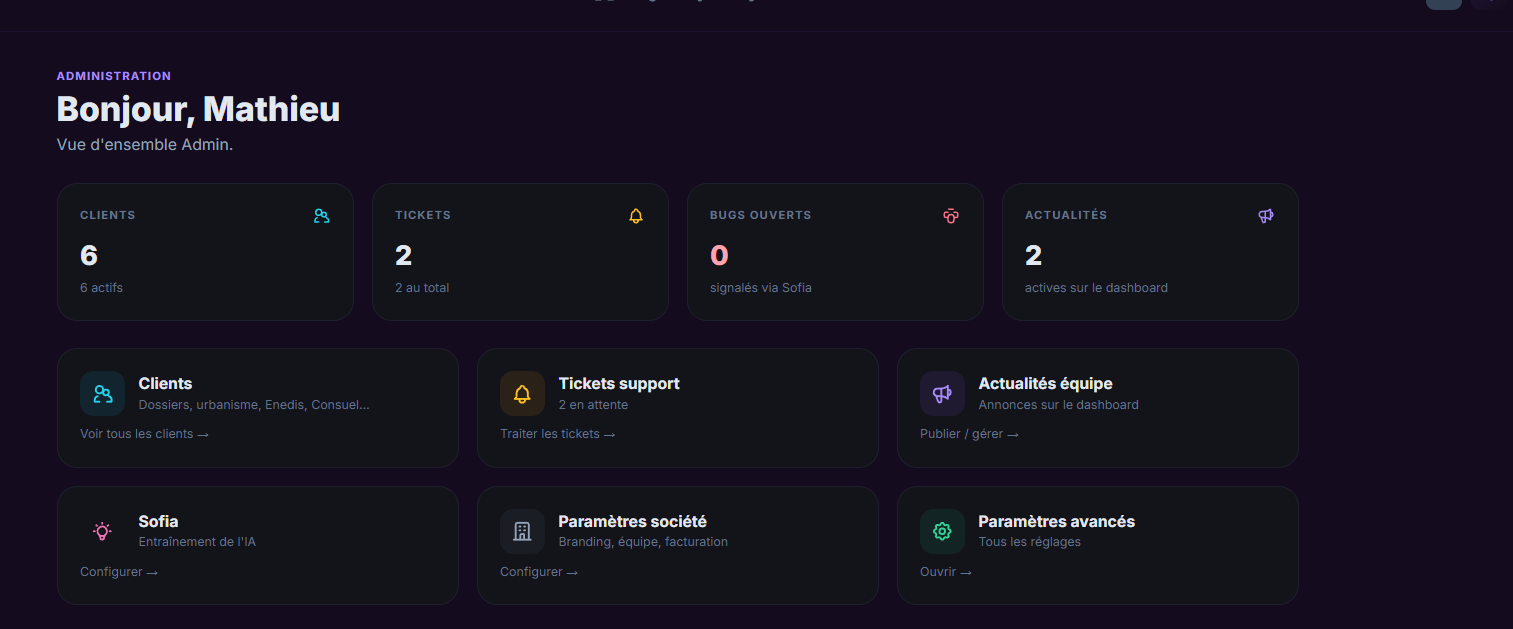Viewport: 1513px width, 629px height.
Task: Click the Bugs Ouverts count of 0
Action: [x=719, y=256]
